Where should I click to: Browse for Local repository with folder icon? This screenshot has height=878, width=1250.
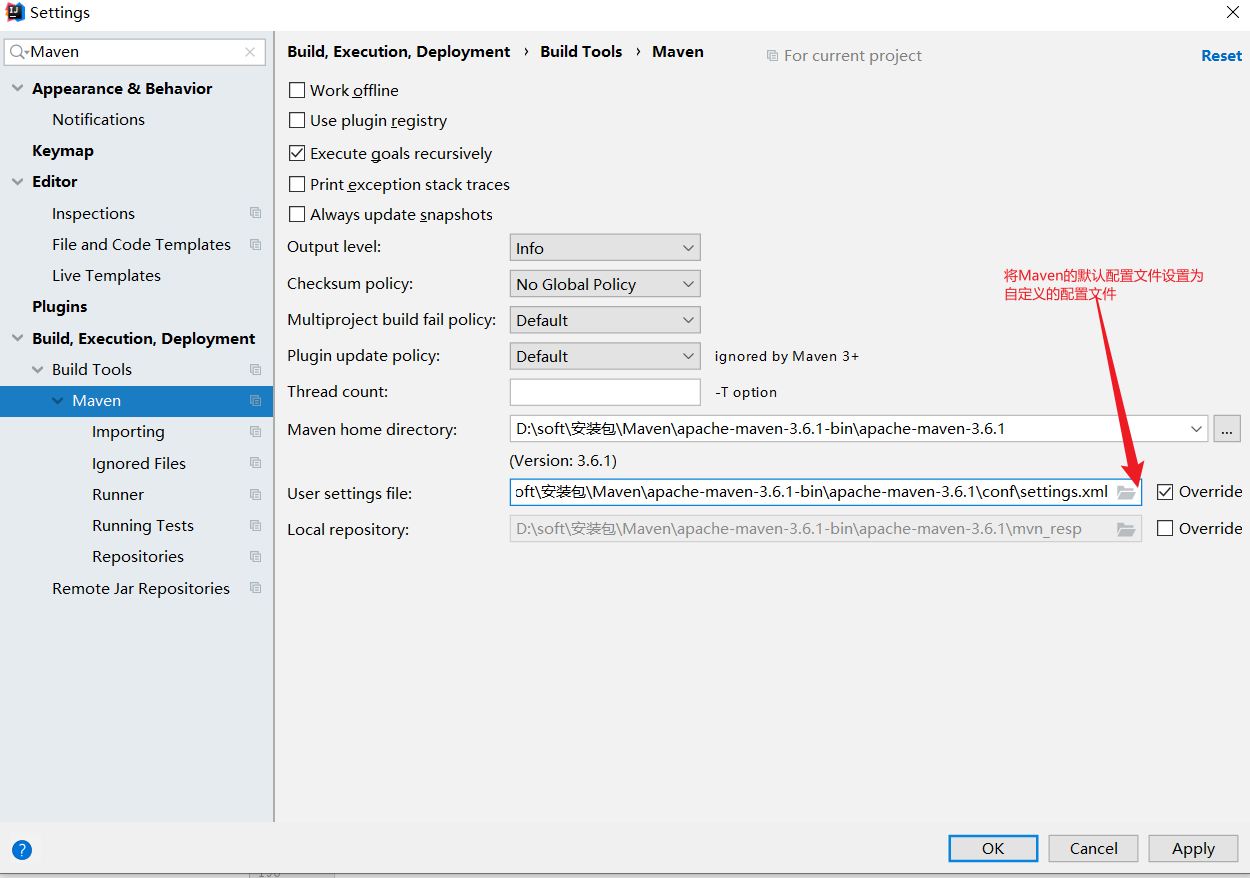click(x=1126, y=529)
